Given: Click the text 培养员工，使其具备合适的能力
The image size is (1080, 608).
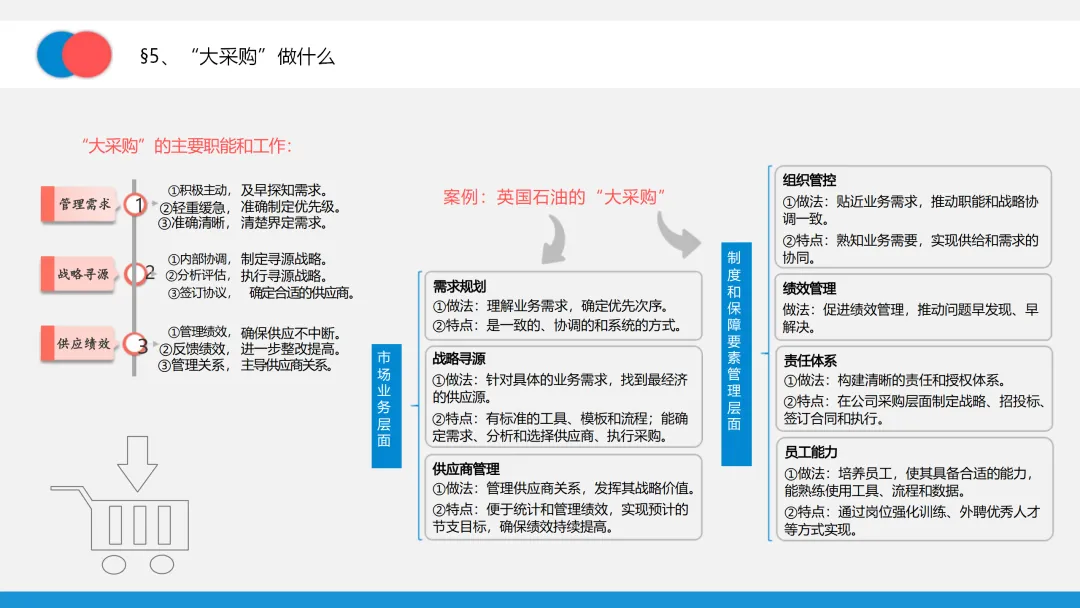Looking at the screenshot, I should [935, 474].
